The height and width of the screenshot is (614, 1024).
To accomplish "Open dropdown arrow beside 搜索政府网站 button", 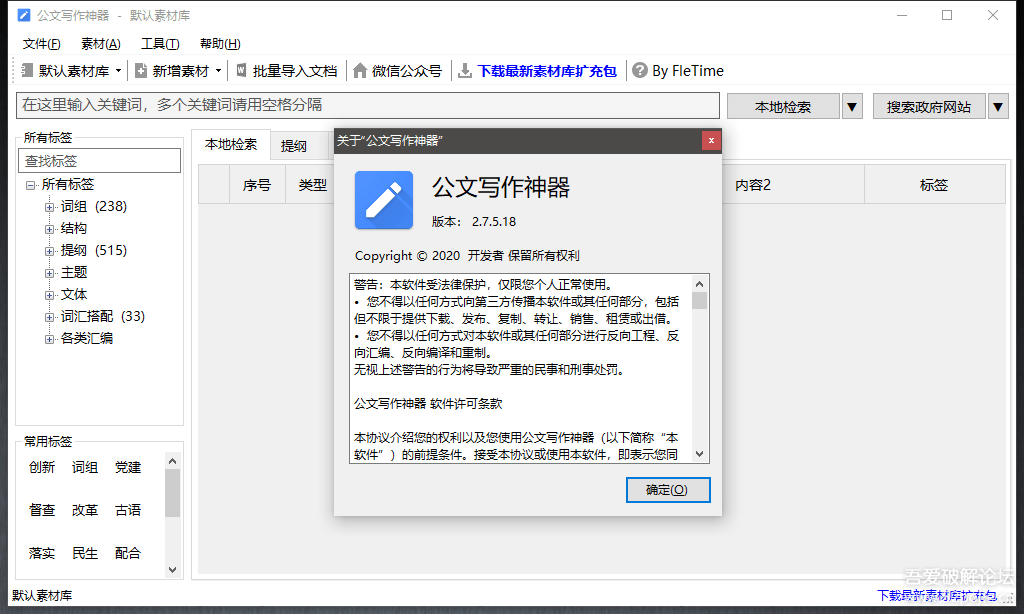I will click(x=998, y=106).
